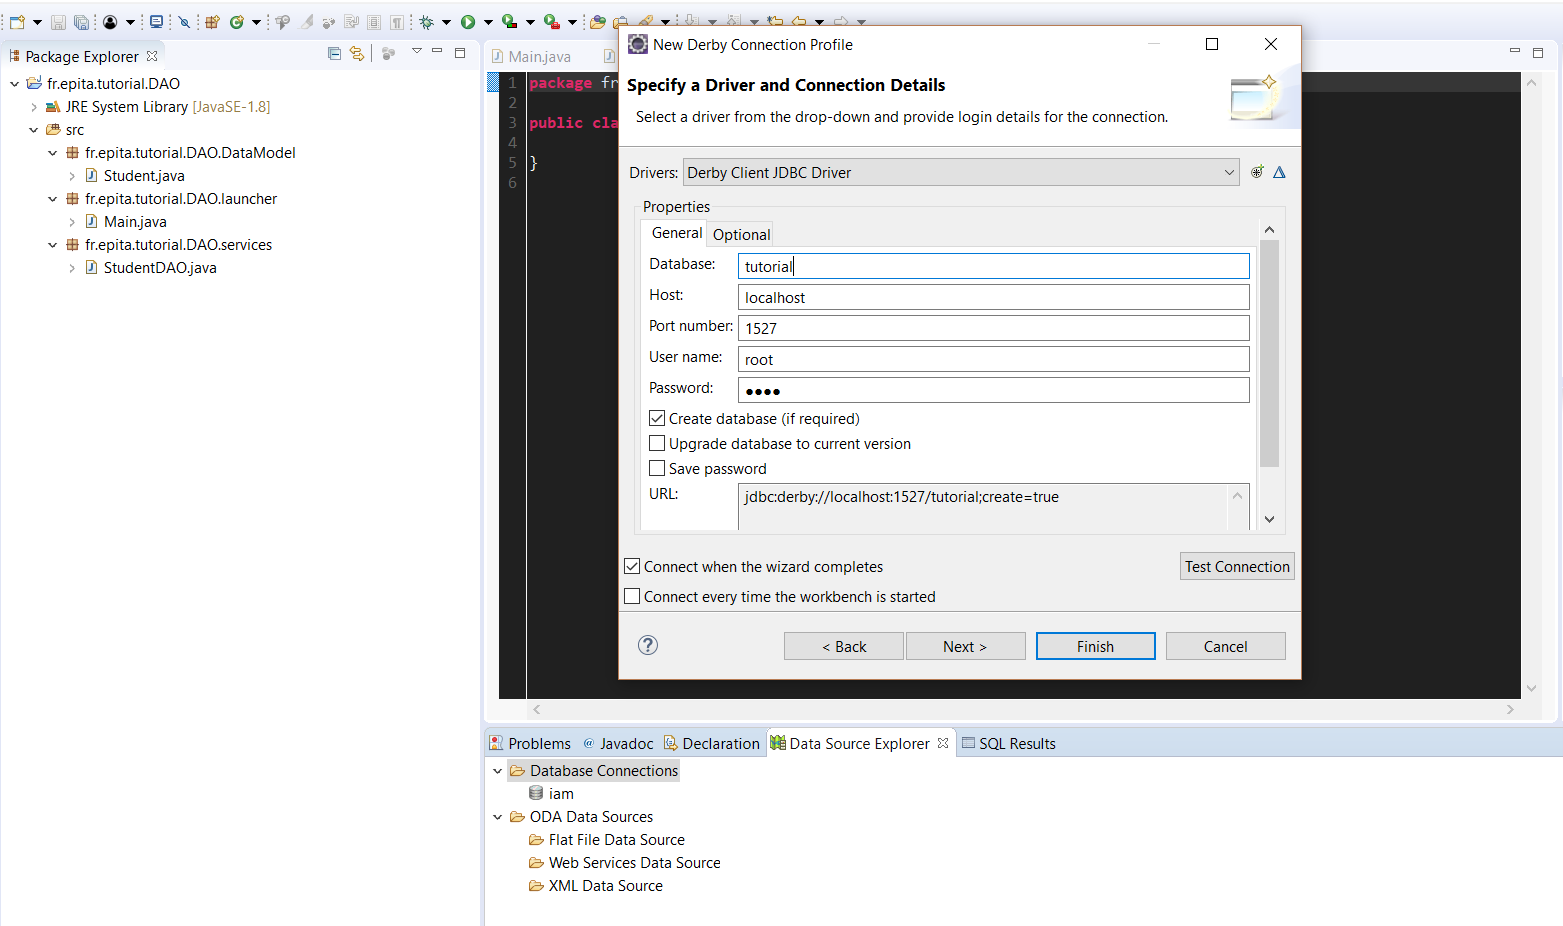Click the New Java Package toolbar icon

[212, 22]
